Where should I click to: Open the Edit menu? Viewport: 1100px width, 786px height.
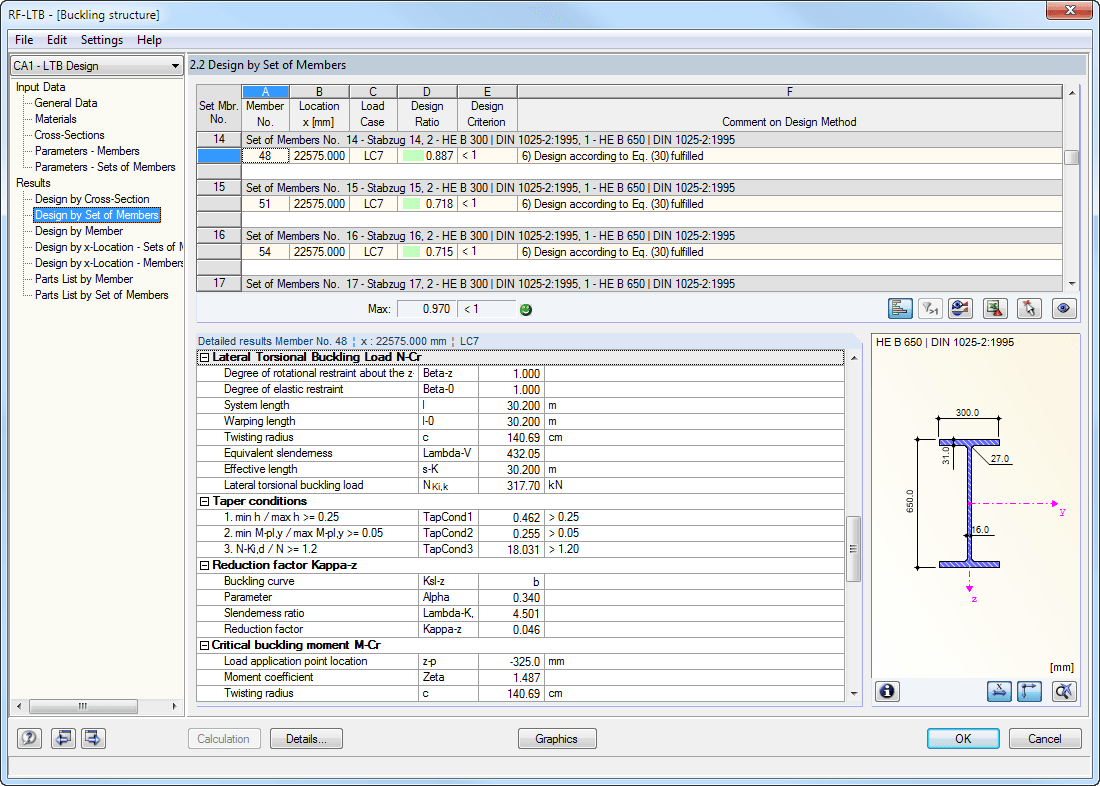57,40
